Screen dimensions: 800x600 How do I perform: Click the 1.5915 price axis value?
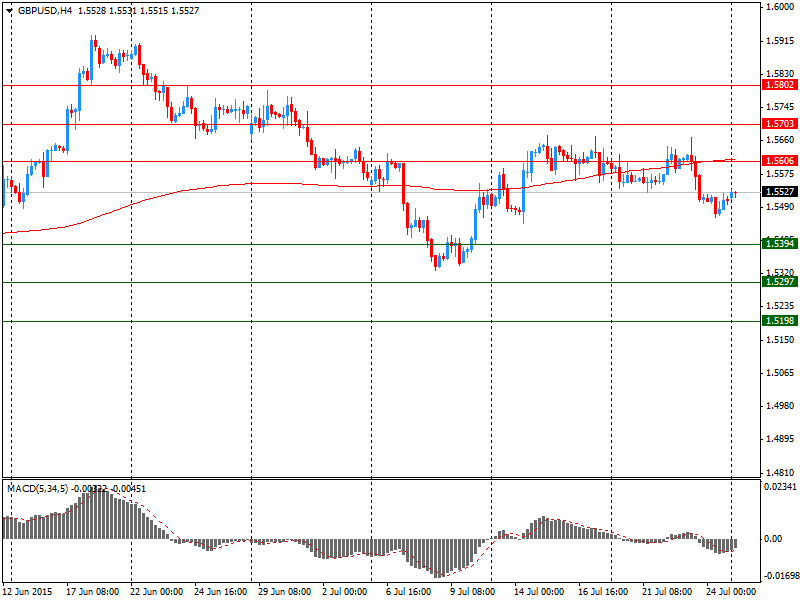pyautogui.click(x=780, y=41)
